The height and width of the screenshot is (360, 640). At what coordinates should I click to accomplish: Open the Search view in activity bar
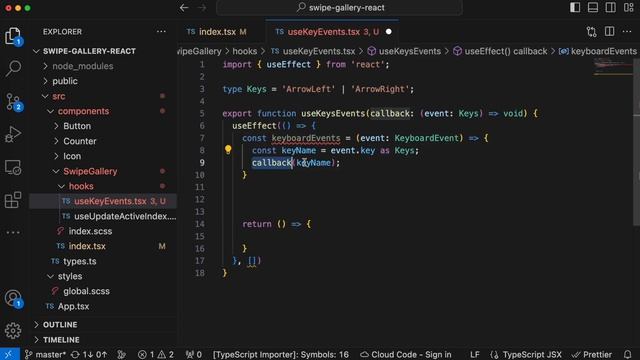pyautogui.click(x=13, y=69)
